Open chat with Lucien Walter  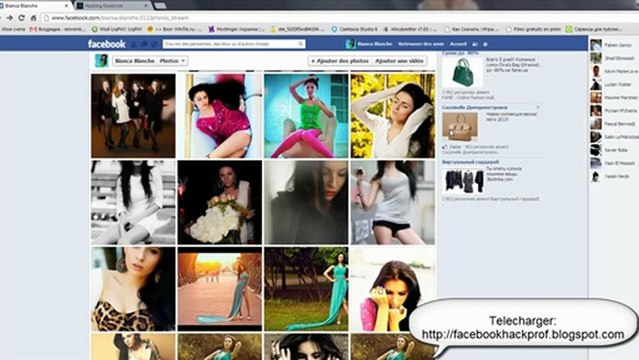[613, 84]
